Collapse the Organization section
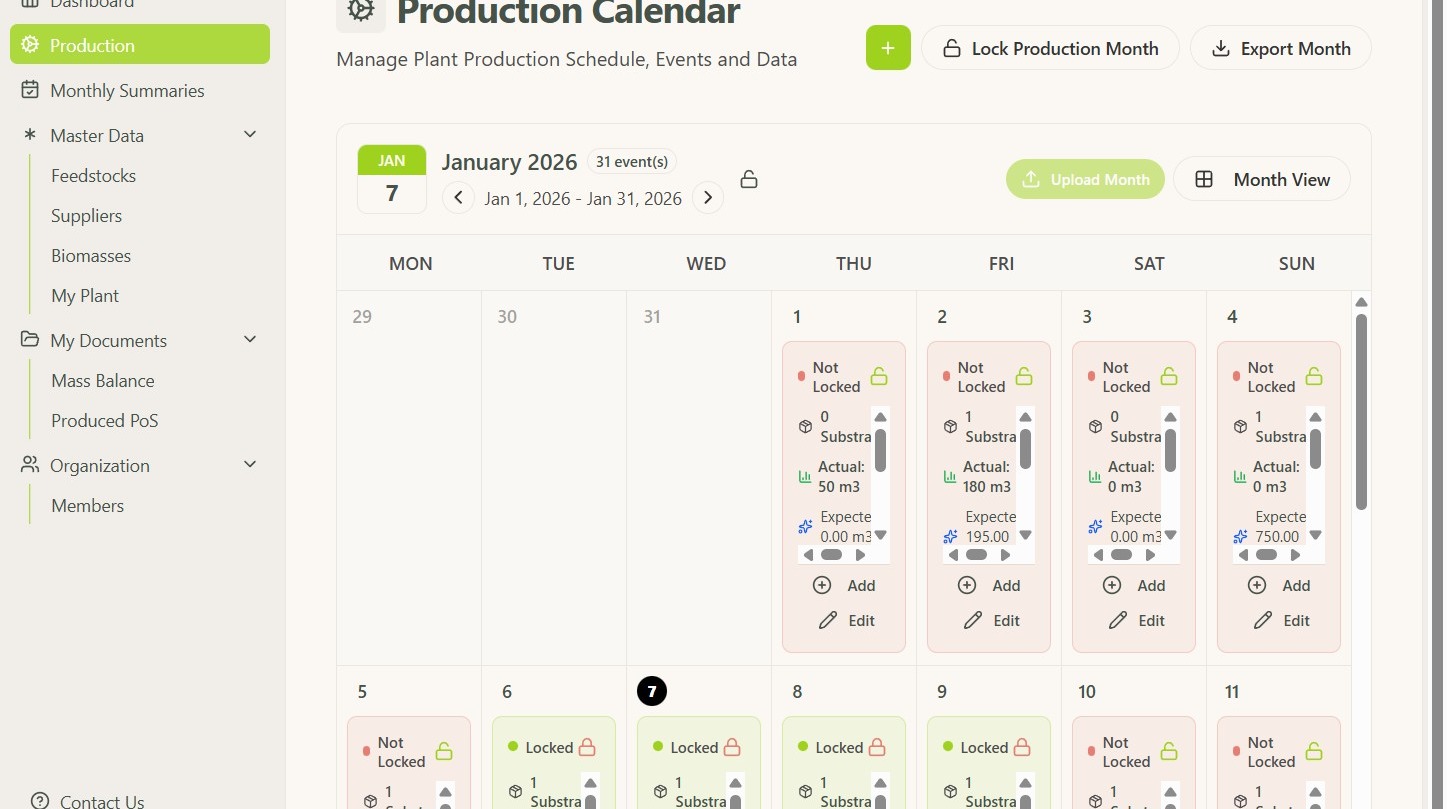Screen dimensions: 1447x809 (x=250, y=465)
